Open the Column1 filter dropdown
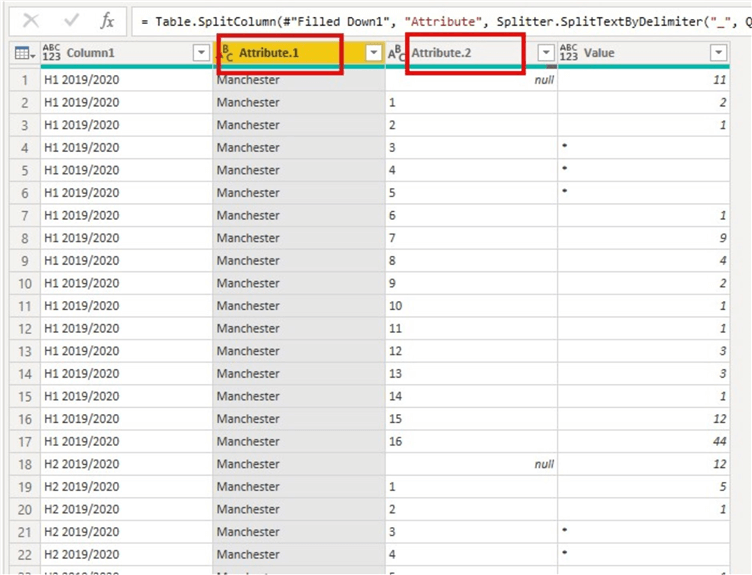 [x=200, y=53]
